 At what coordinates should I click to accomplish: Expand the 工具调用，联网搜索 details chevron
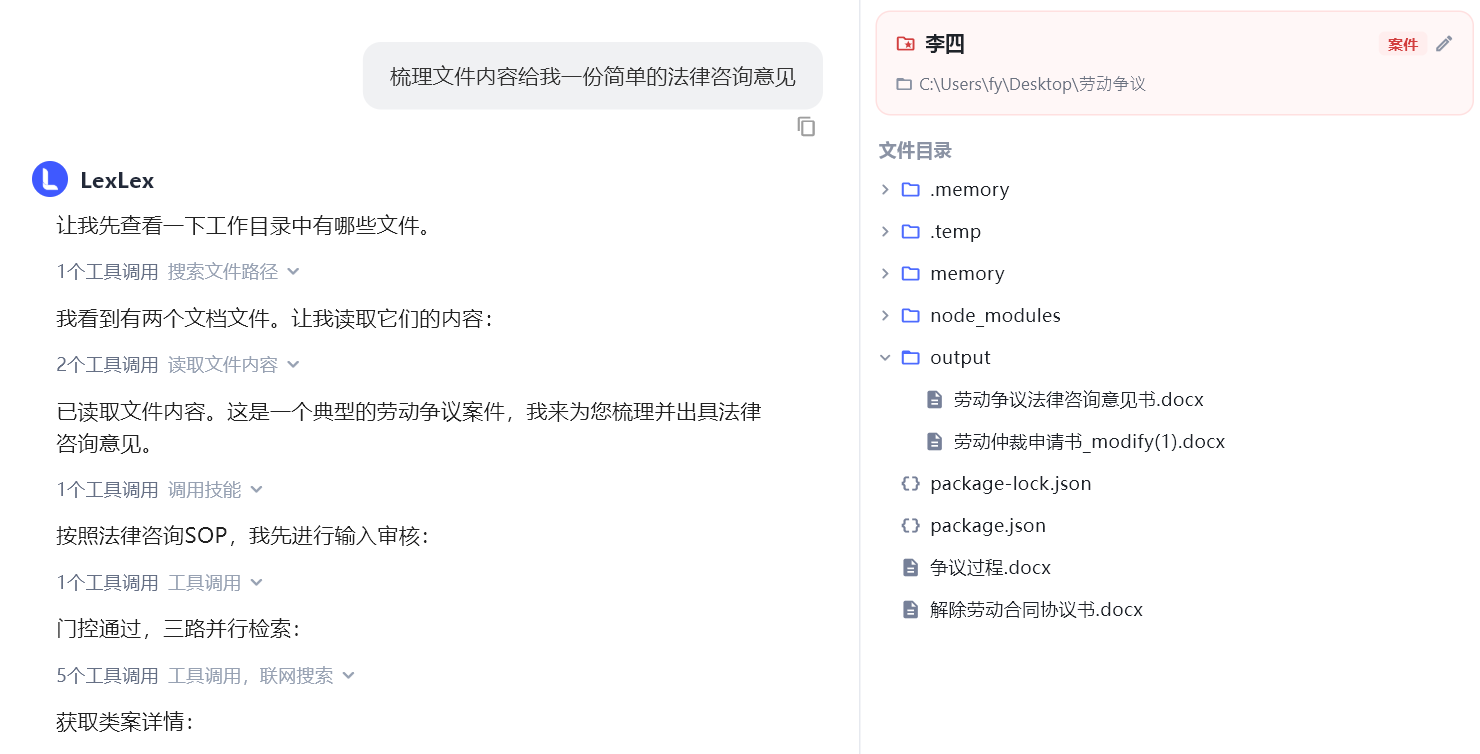pyautogui.click(x=348, y=676)
